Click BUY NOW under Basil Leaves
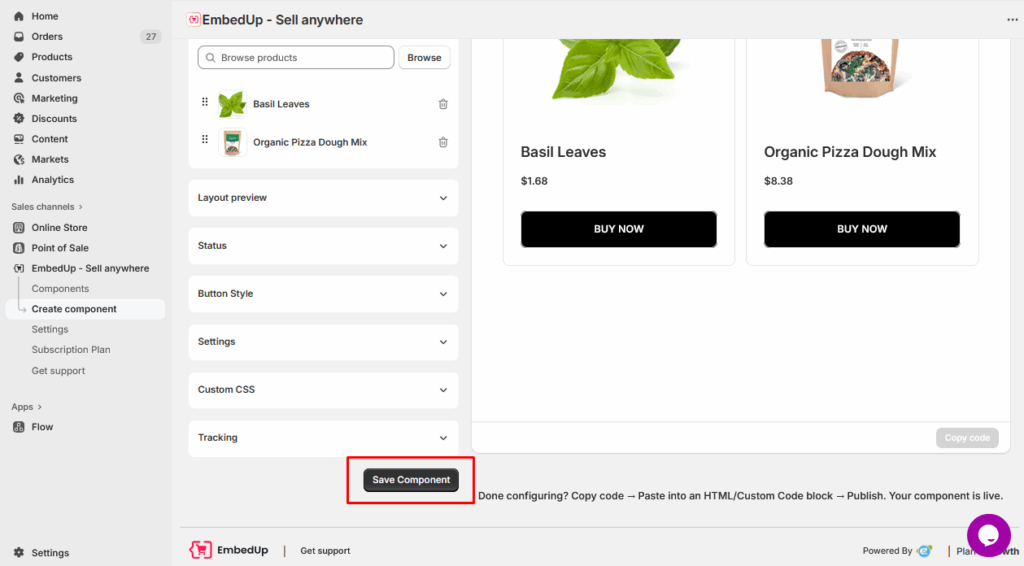This screenshot has width=1024, height=566. [x=618, y=229]
